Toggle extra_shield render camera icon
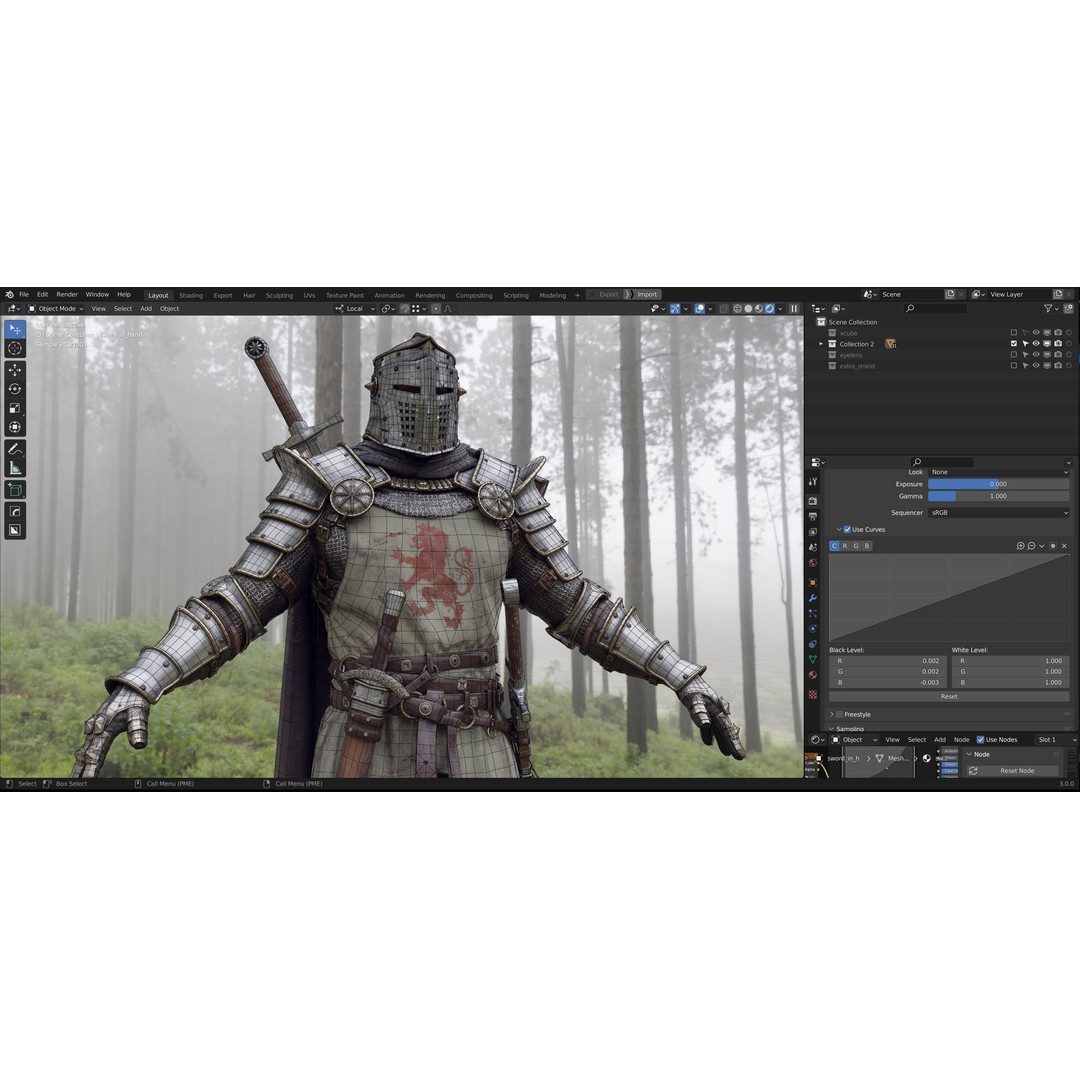Viewport: 1080px width, 1080px height. pyautogui.click(x=1058, y=366)
